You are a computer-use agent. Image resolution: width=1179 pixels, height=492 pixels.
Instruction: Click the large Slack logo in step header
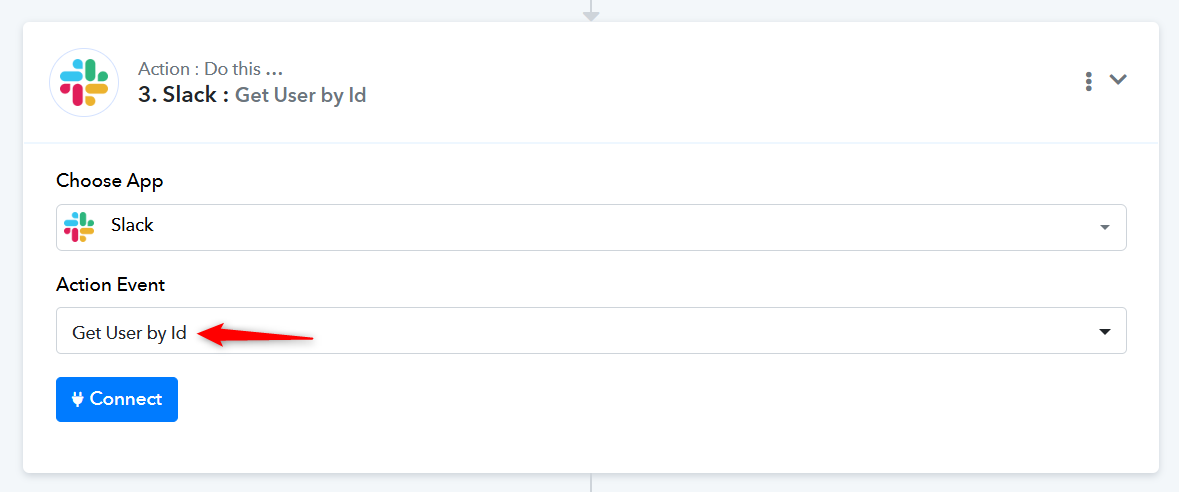click(84, 83)
